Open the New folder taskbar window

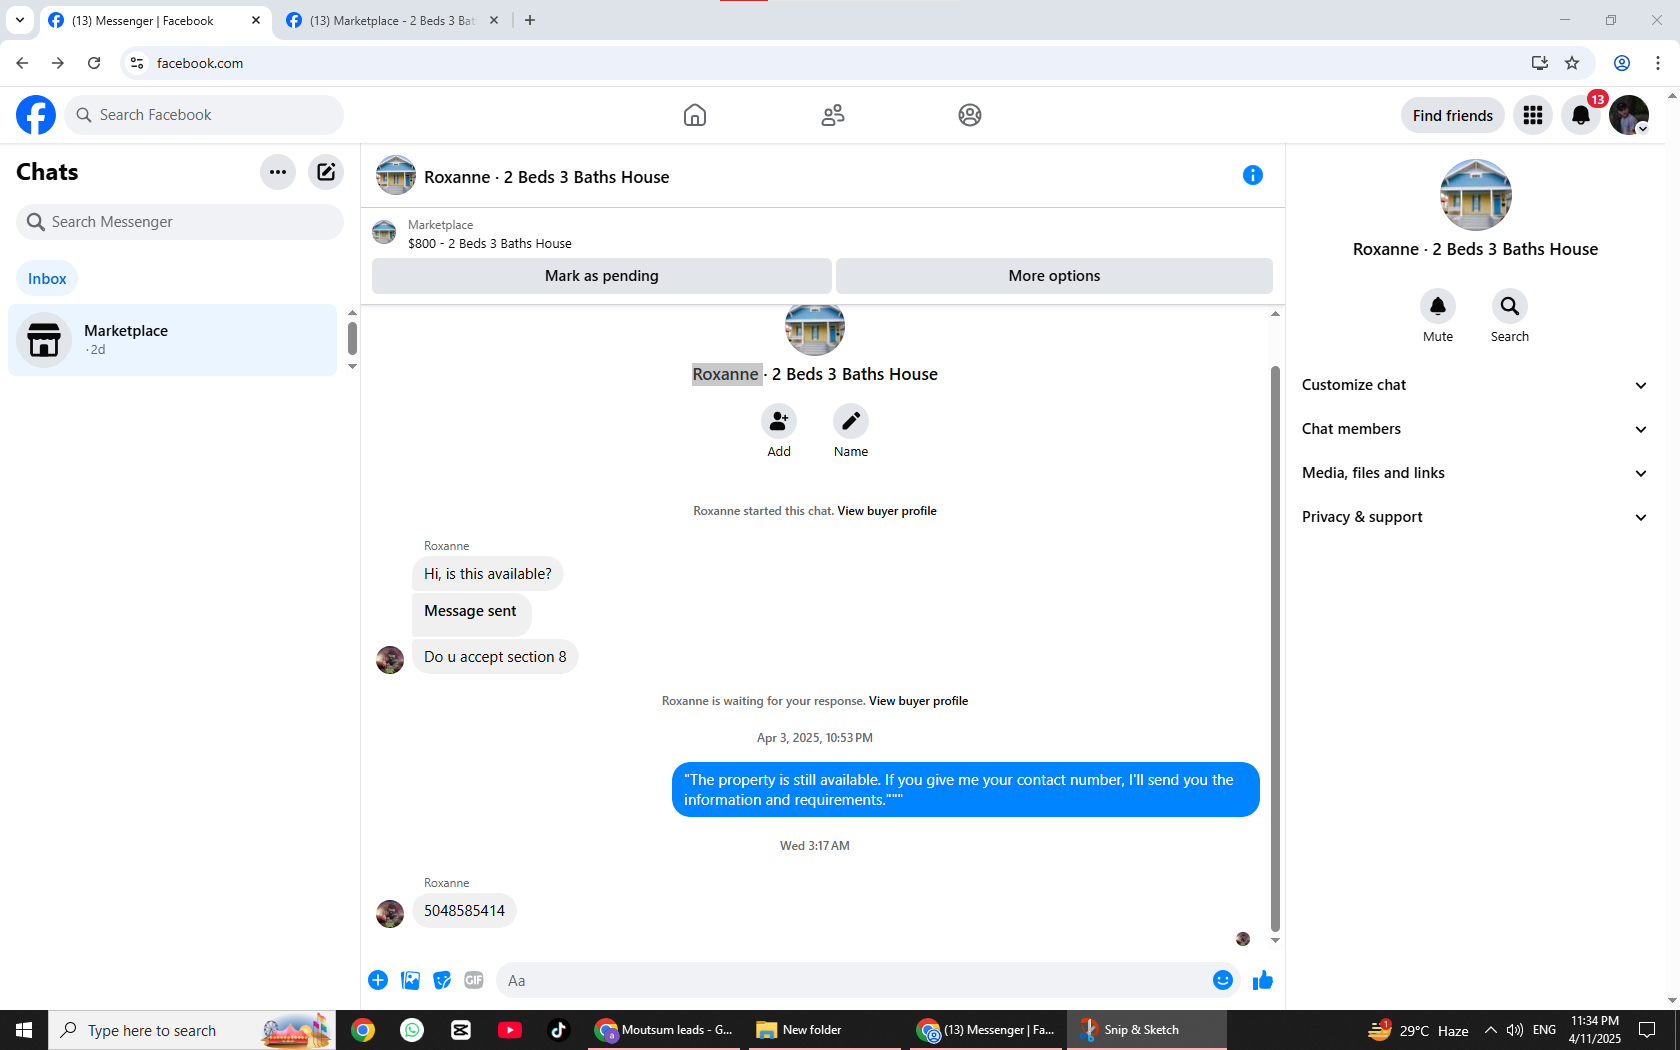[825, 1030]
